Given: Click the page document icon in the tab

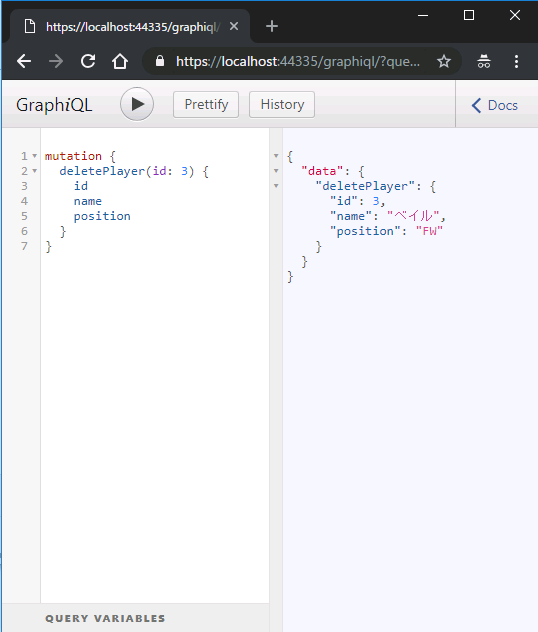Looking at the screenshot, I should [x=29, y=27].
